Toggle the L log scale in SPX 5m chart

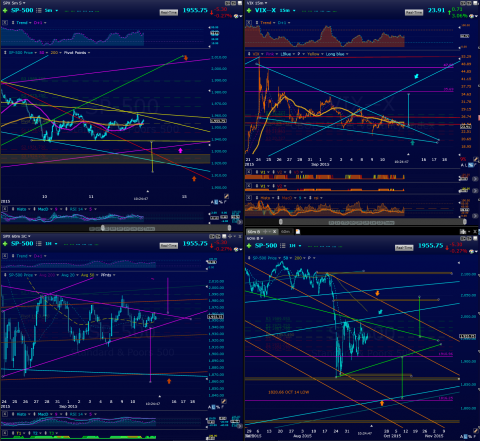click(x=216, y=202)
